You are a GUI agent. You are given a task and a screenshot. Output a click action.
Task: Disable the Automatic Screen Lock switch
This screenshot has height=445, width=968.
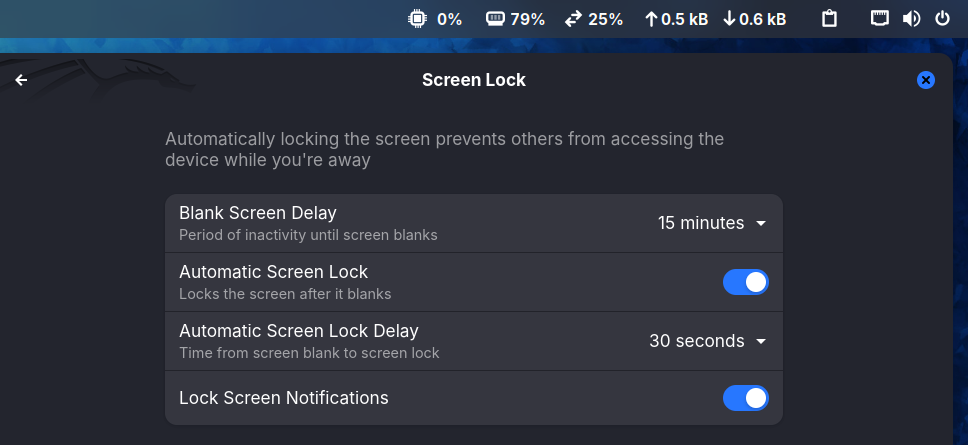(x=746, y=282)
